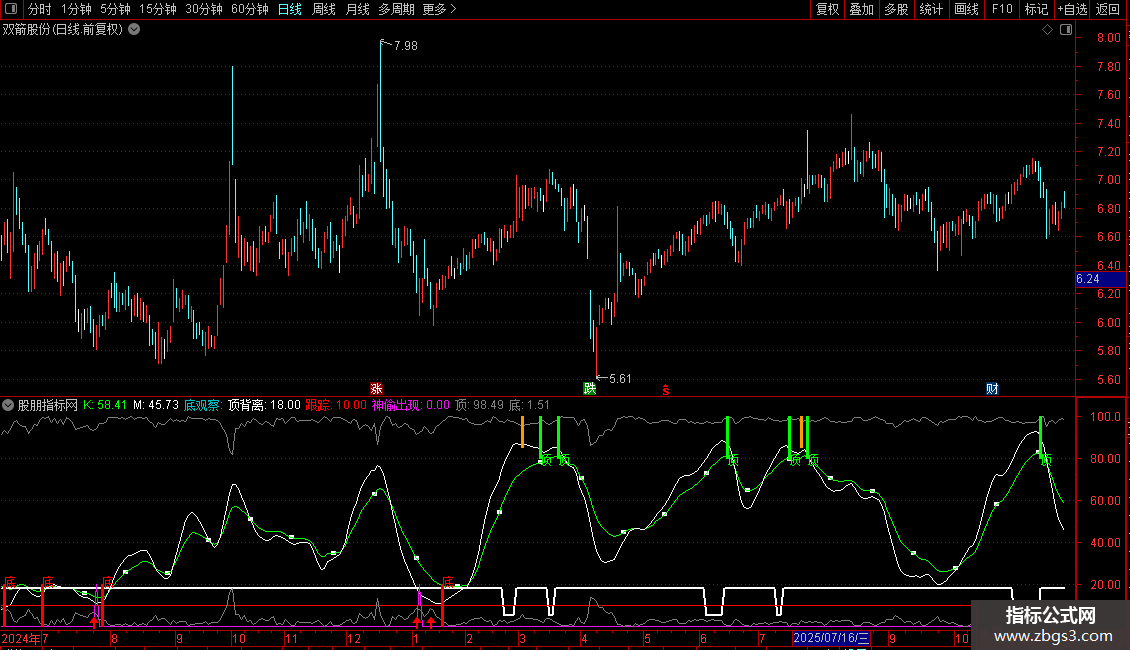The width and height of the screenshot is (1130, 650).
Task: Click red $ marker on timeline
Action: [666, 390]
